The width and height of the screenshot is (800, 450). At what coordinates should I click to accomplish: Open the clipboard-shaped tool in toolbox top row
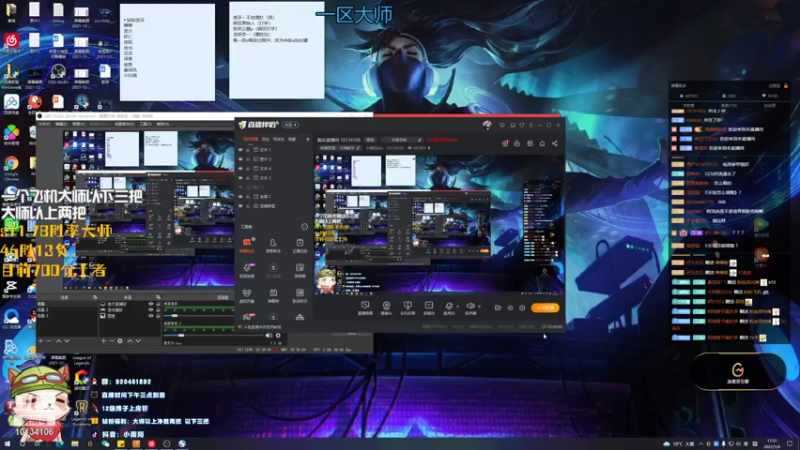(x=299, y=244)
